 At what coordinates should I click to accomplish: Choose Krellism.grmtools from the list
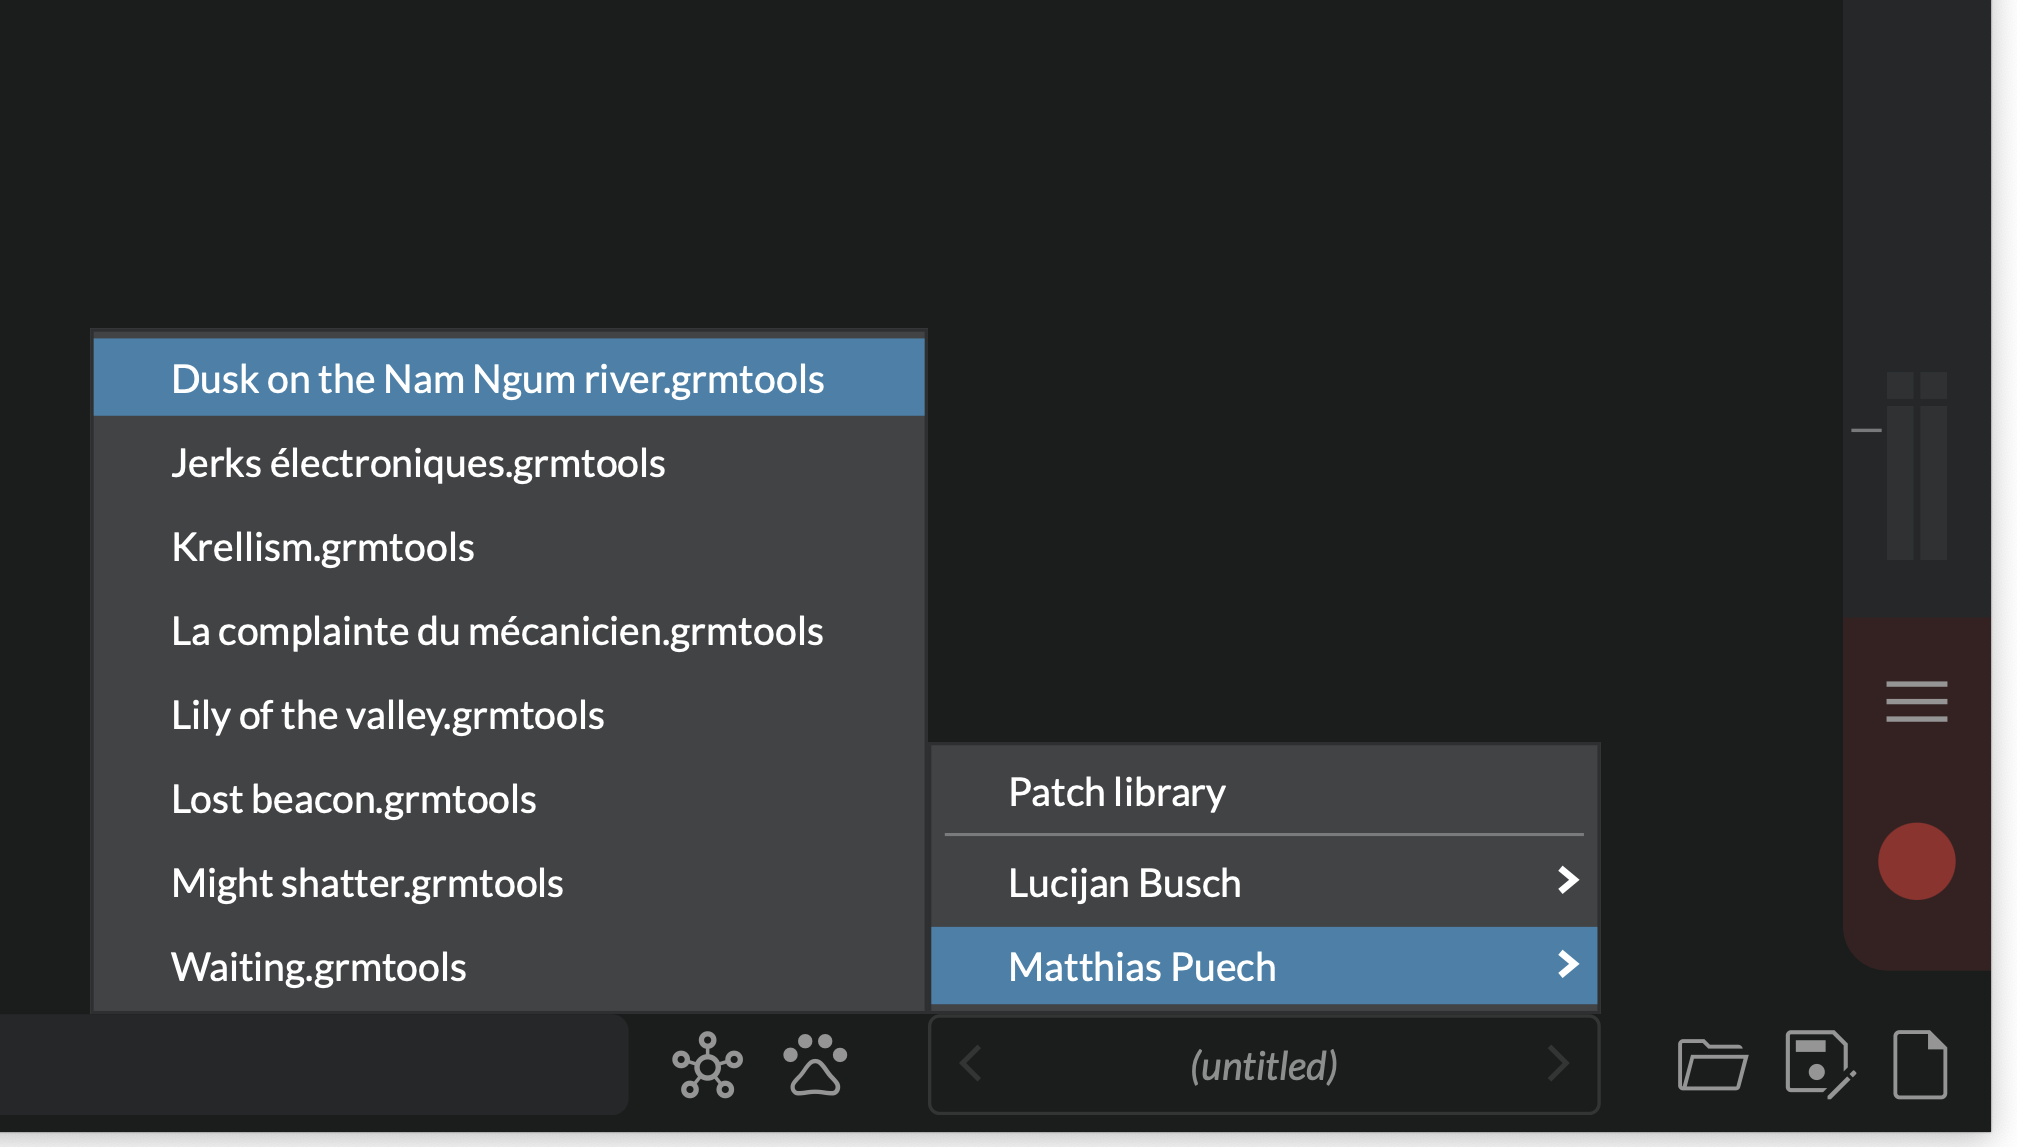coord(323,547)
